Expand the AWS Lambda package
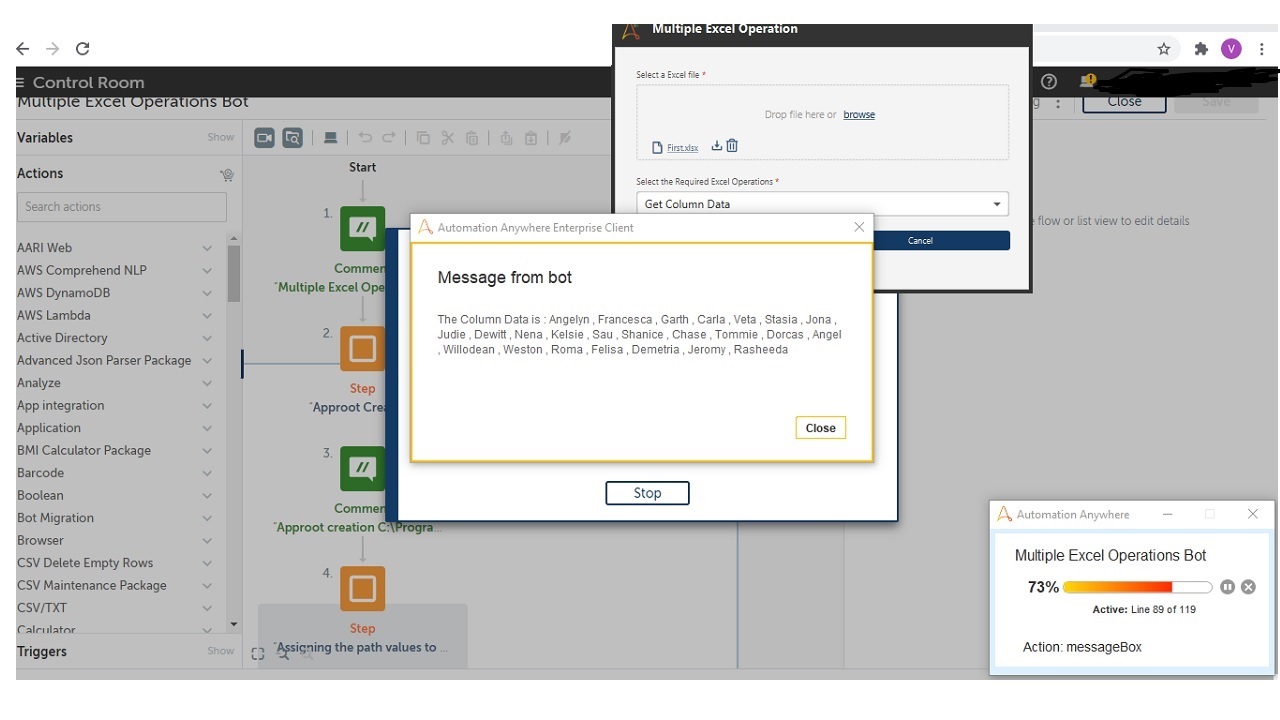The height and width of the screenshot is (720, 1280). click(x=207, y=315)
